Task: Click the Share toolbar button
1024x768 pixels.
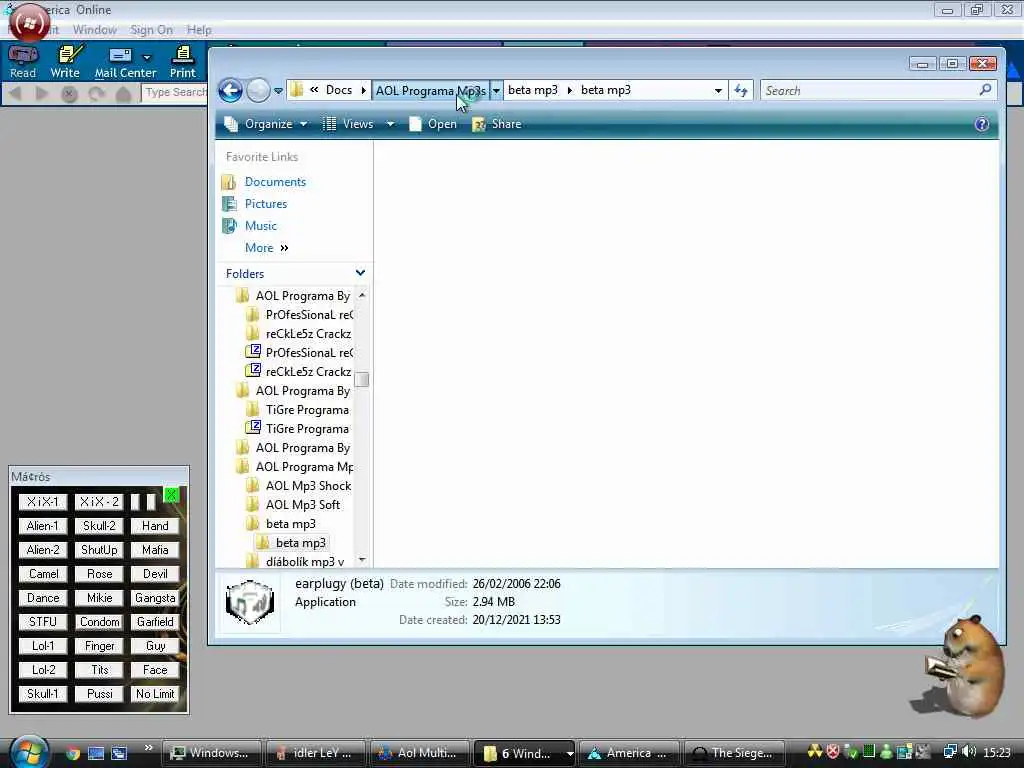Action: point(497,124)
